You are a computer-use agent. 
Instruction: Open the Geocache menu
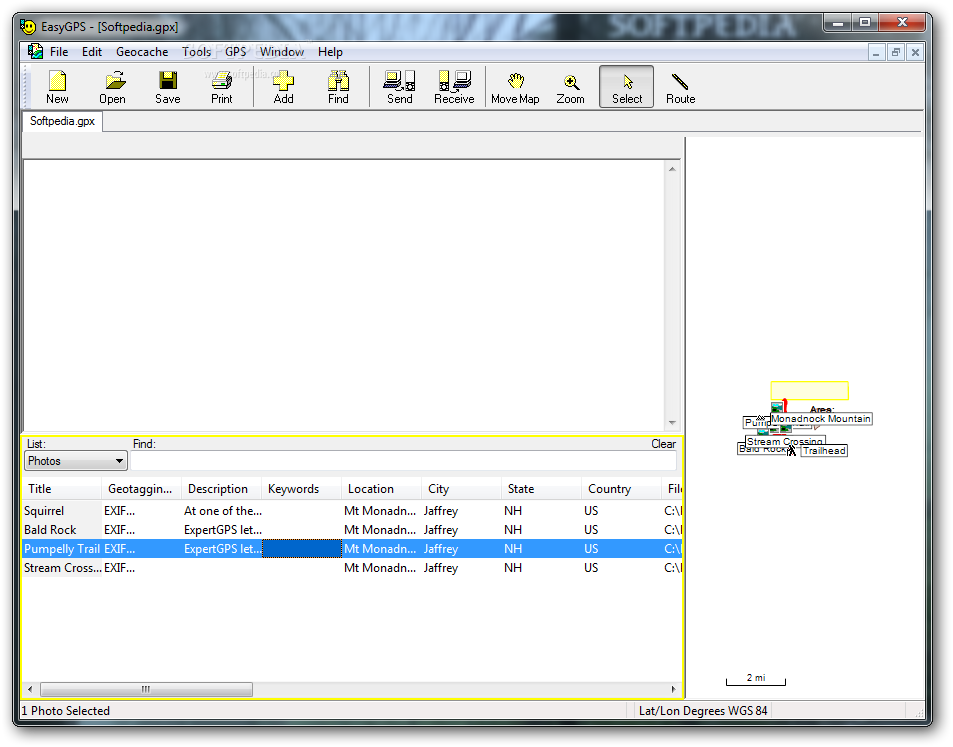142,52
